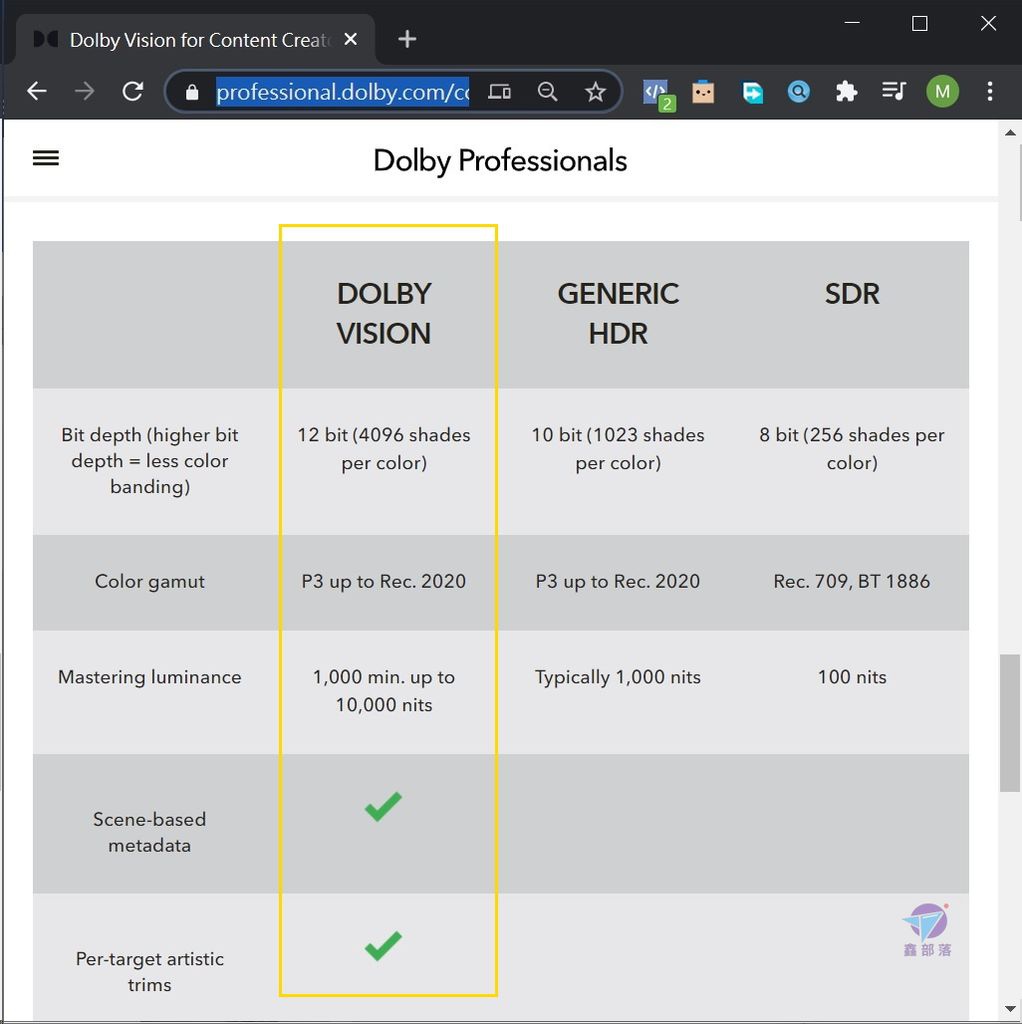Viewport: 1022px width, 1024px height.
Task: Open the blue arrow document extension
Action: point(752,92)
